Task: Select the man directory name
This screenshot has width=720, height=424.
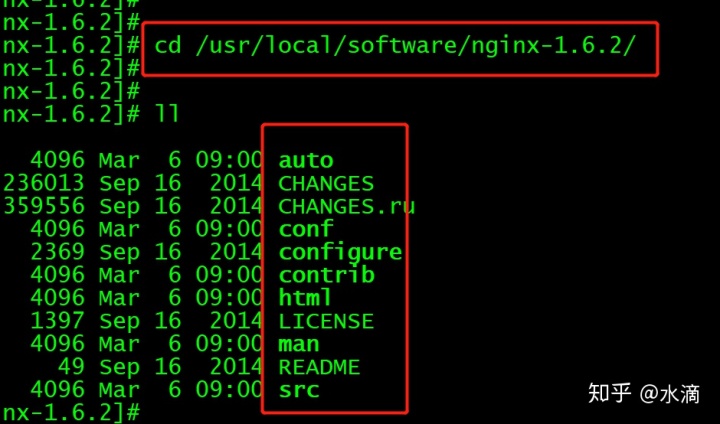Action: pos(299,344)
